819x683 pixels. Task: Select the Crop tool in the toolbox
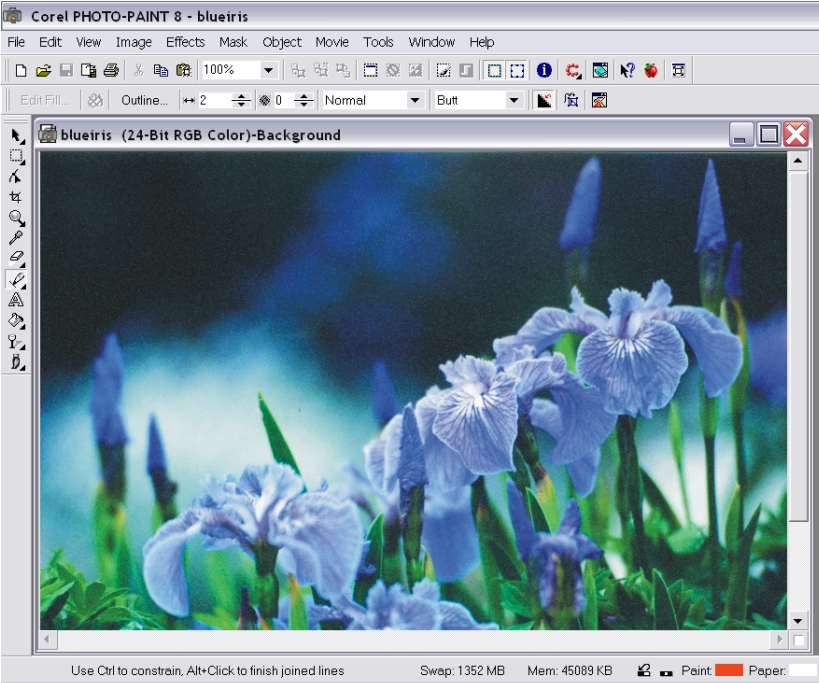click(x=16, y=197)
